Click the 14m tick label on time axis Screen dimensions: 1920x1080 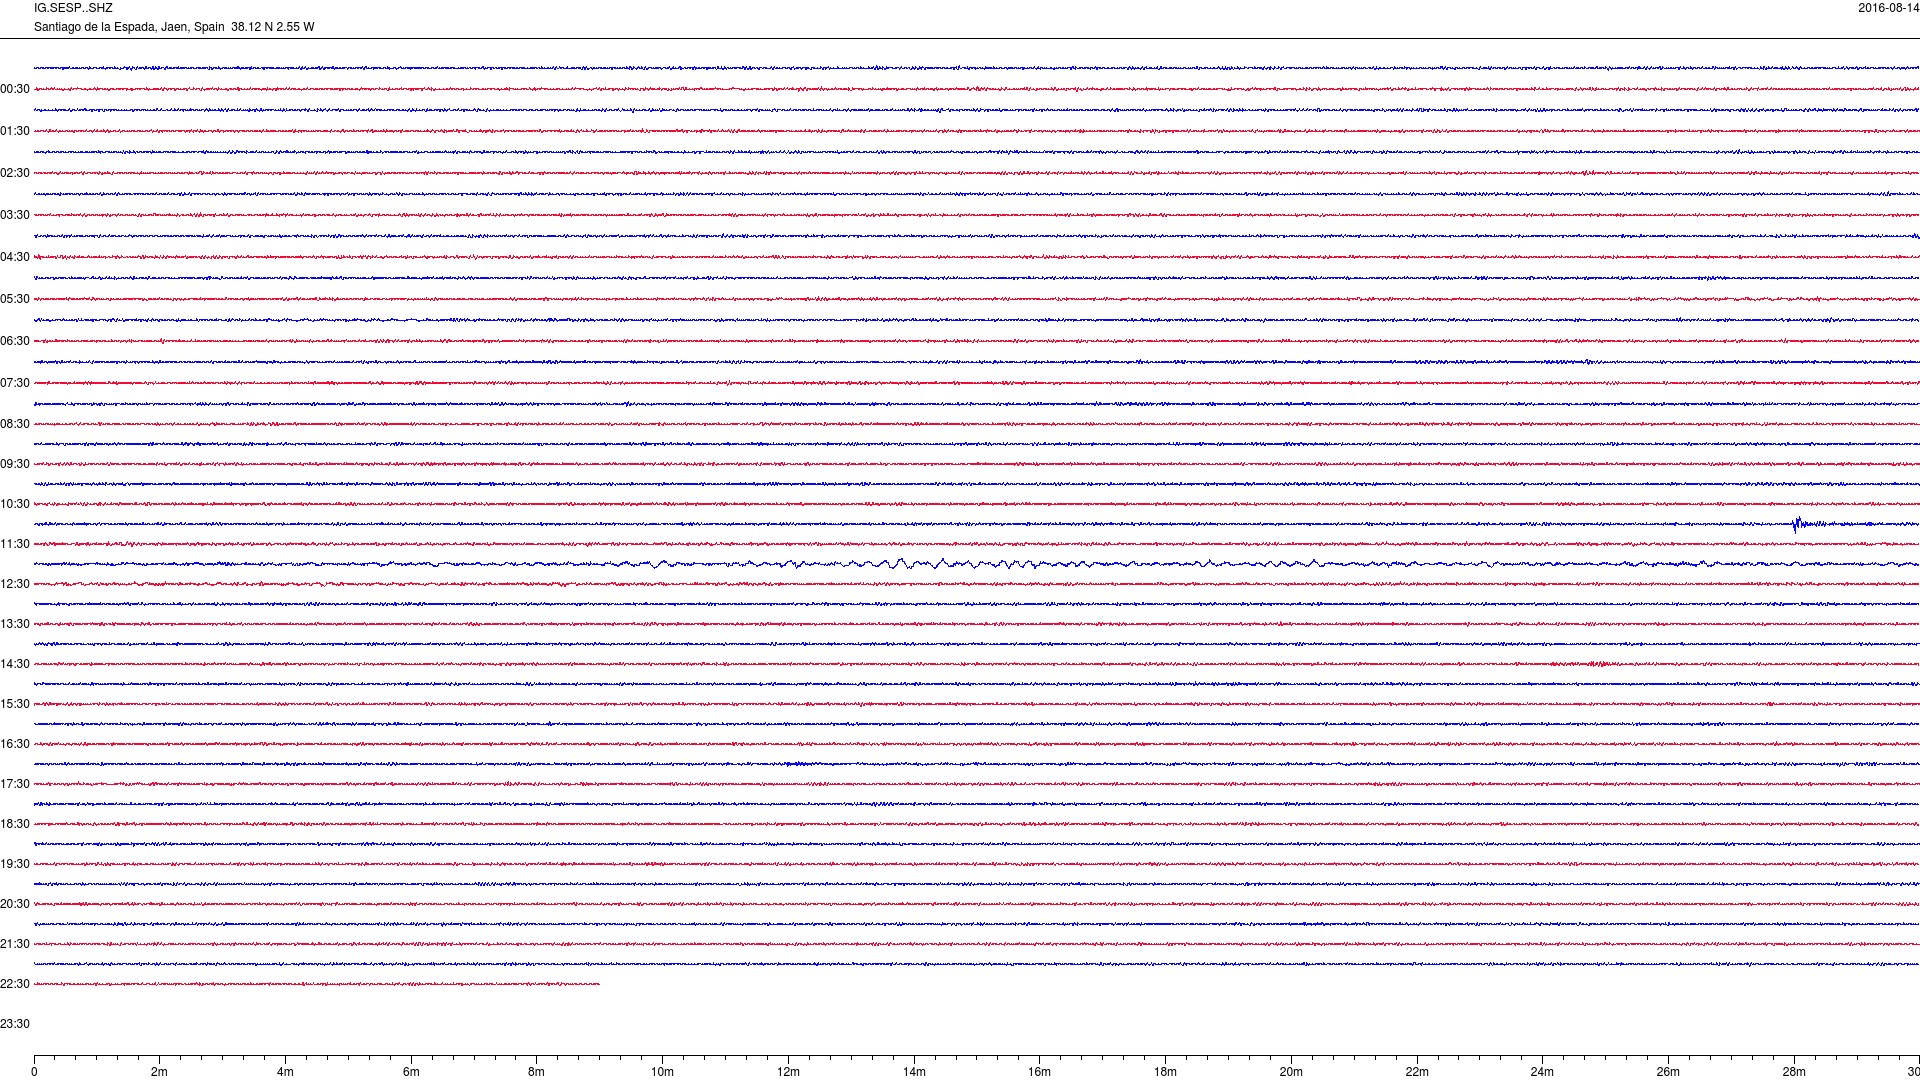tap(914, 1072)
